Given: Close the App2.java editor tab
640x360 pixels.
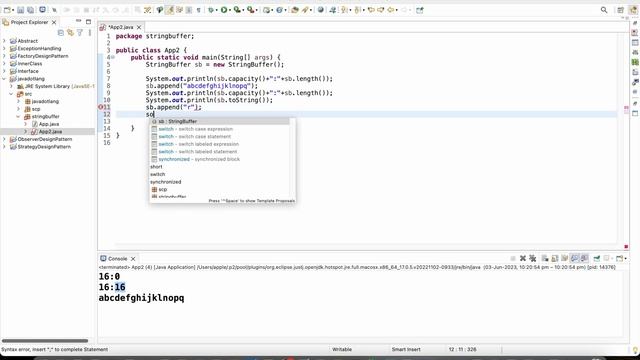Looking at the screenshot, I should pyautogui.click(x=139, y=27).
